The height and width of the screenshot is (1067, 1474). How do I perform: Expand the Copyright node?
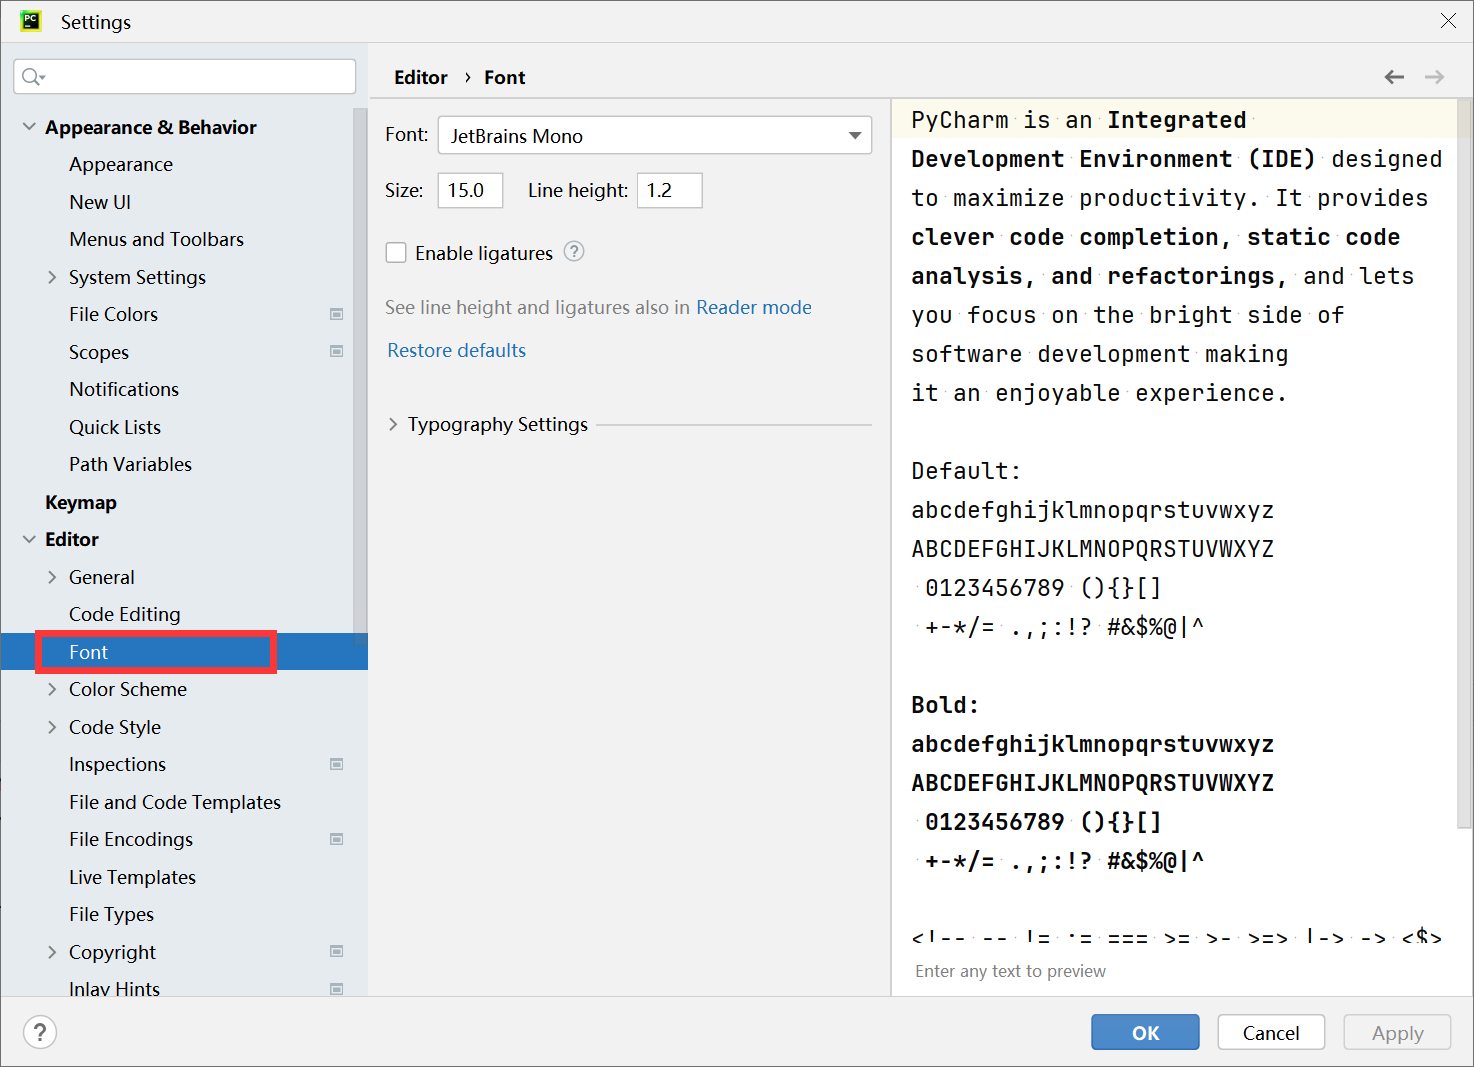[x=52, y=952]
